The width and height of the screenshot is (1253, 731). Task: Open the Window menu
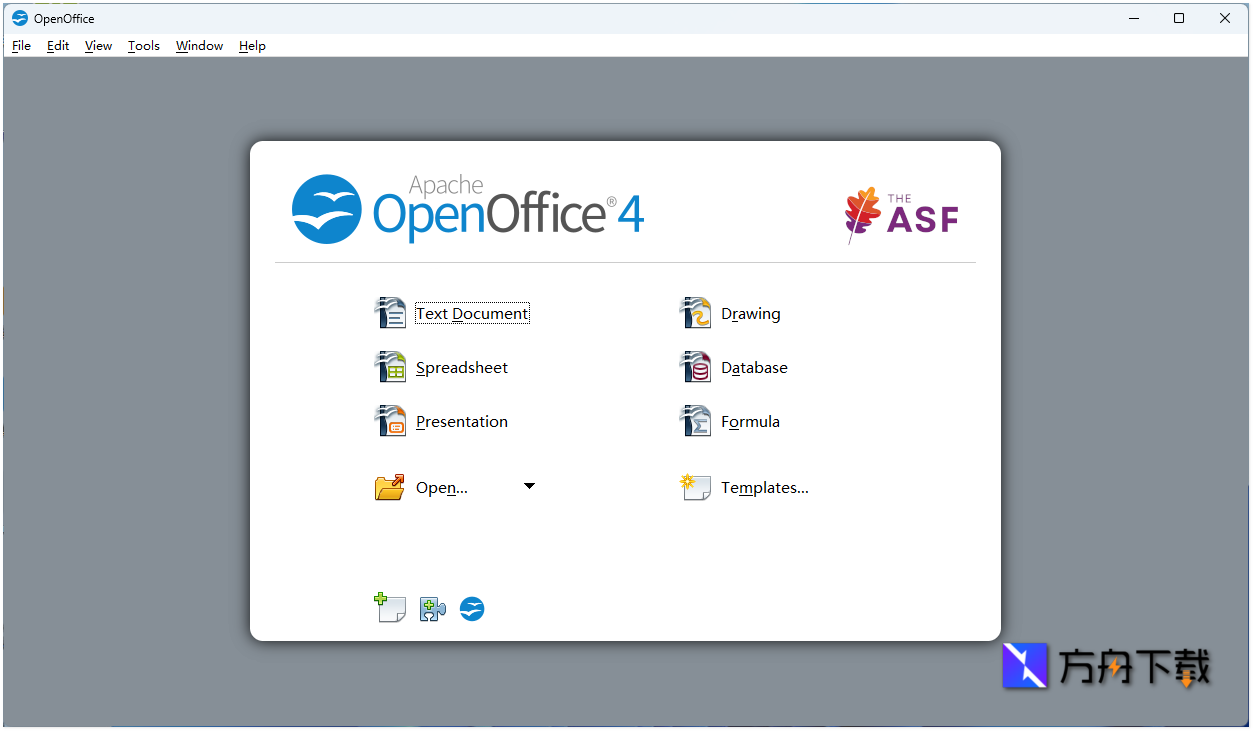pyautogui.click(x=199, y=46)
